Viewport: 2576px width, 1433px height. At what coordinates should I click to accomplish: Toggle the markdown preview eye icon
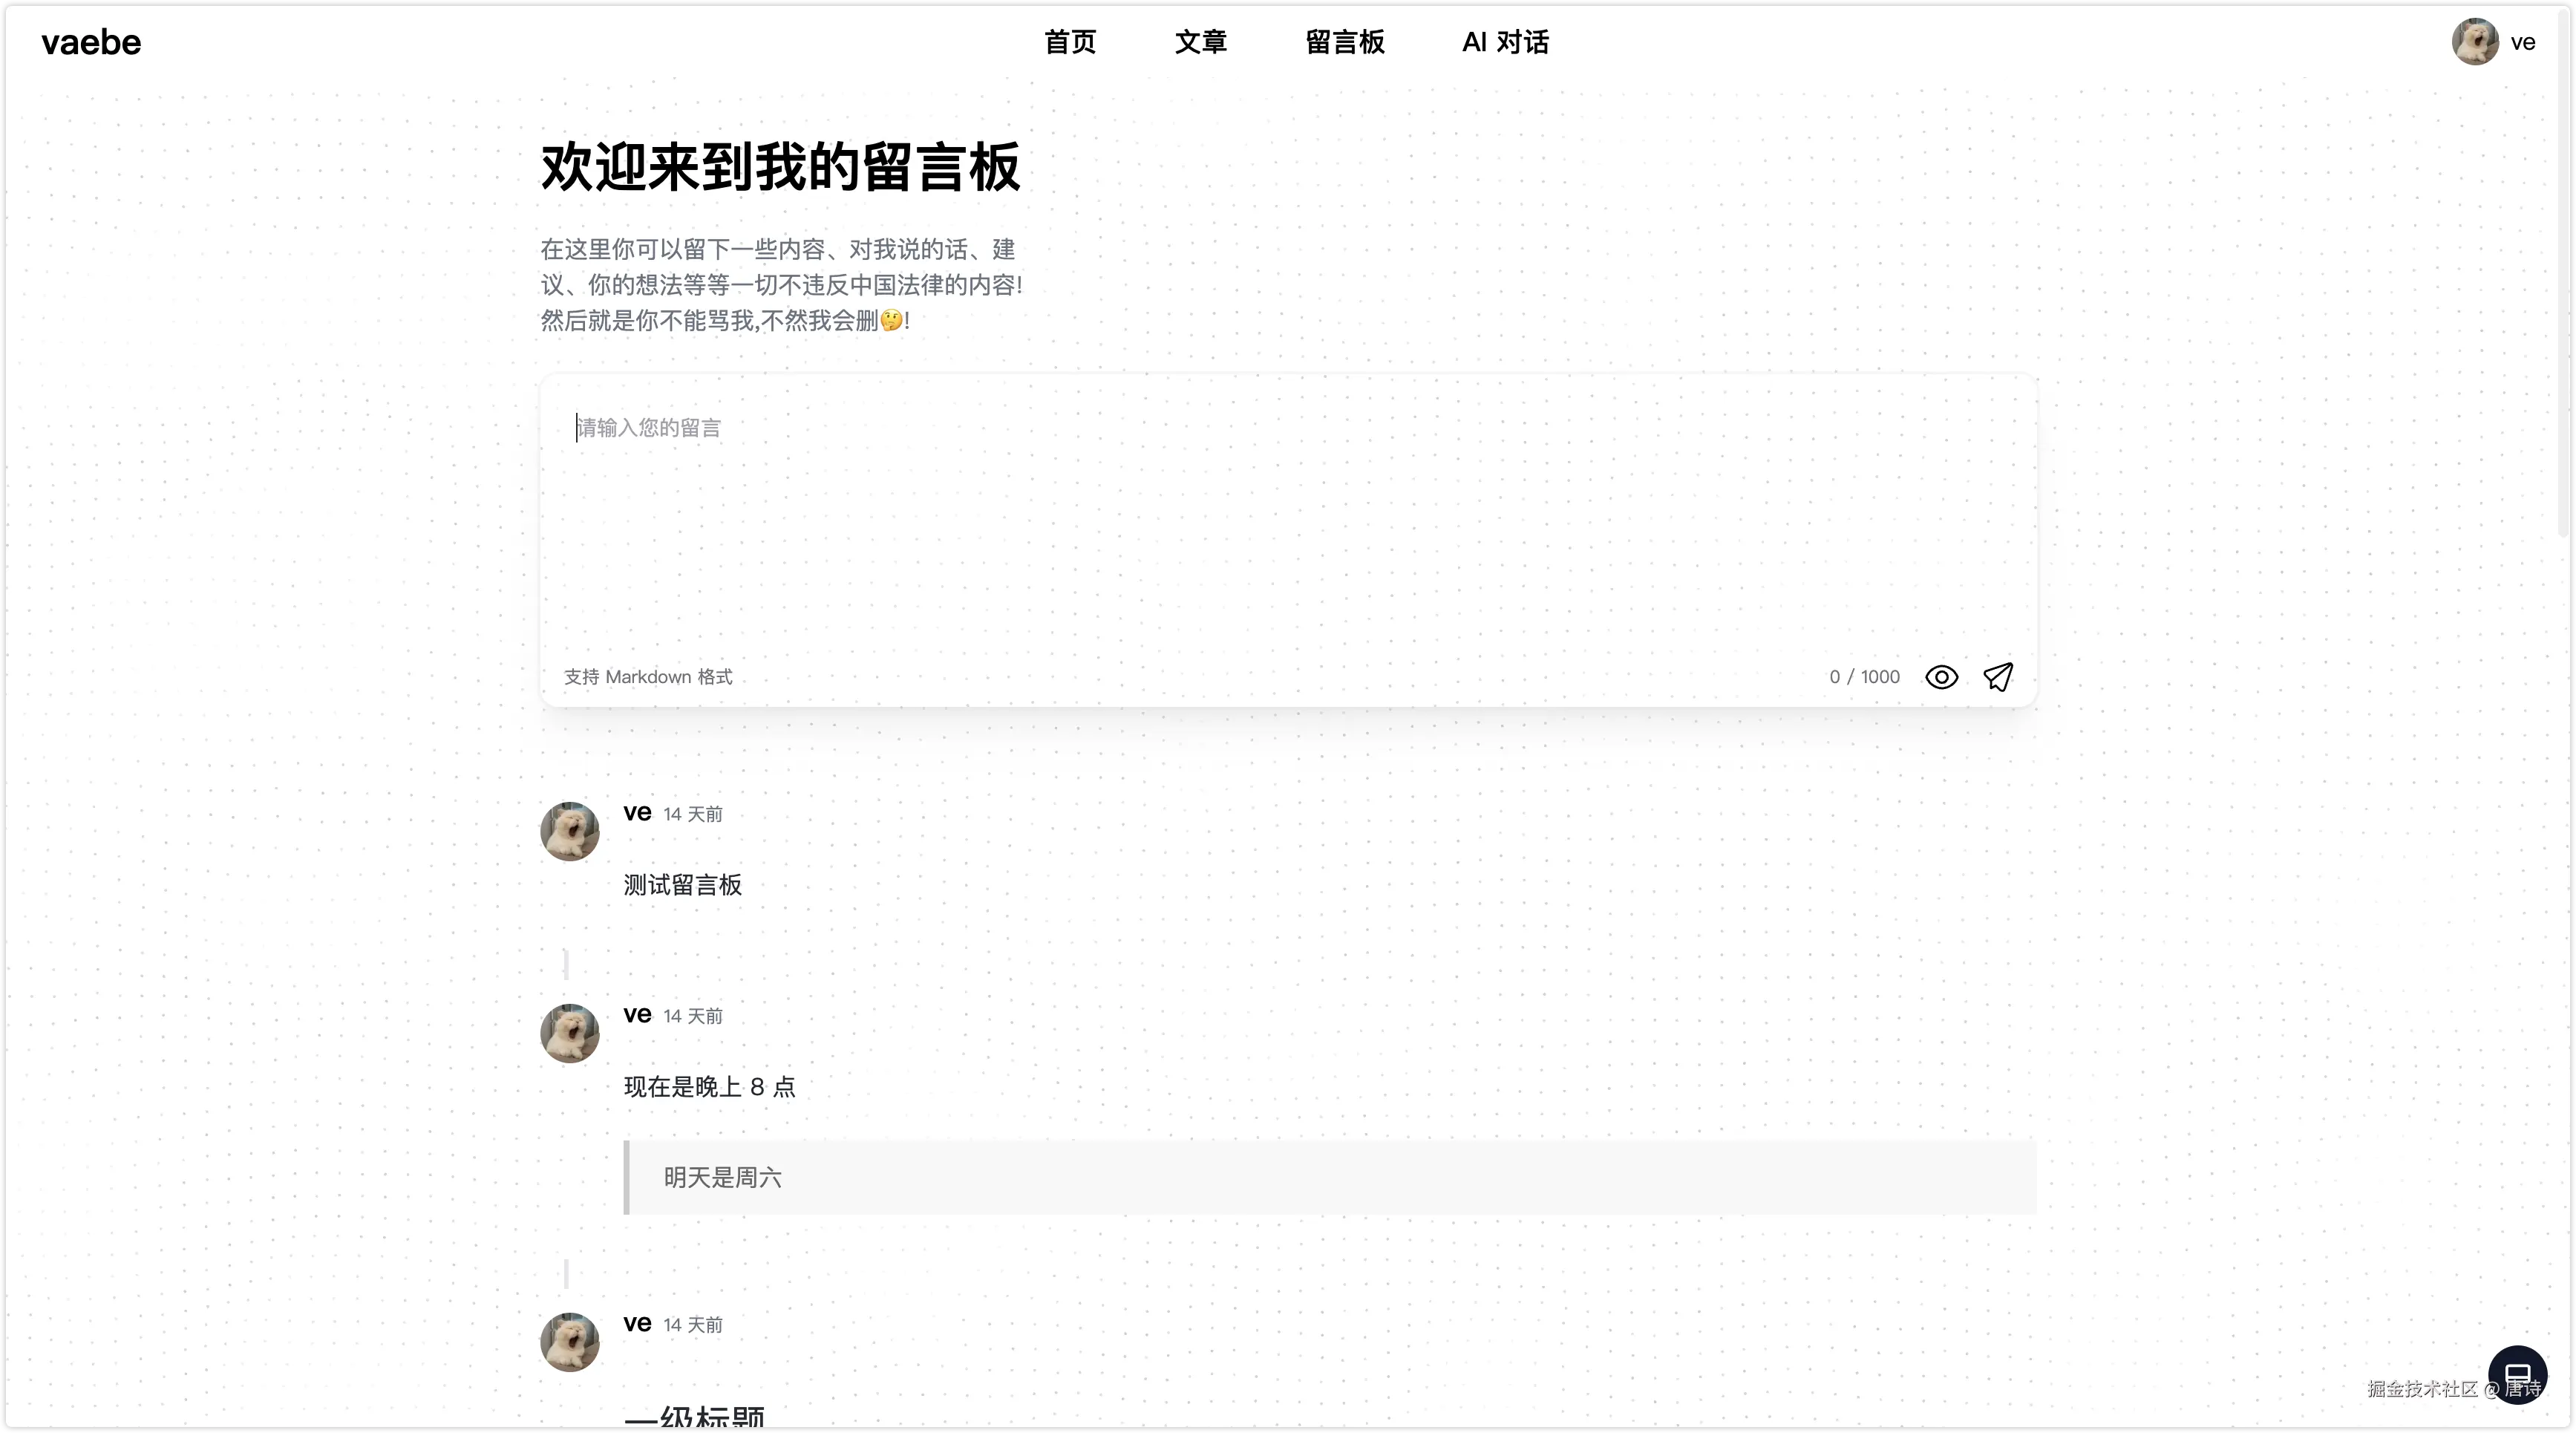pyautogui.click(x=1941, y=677)
